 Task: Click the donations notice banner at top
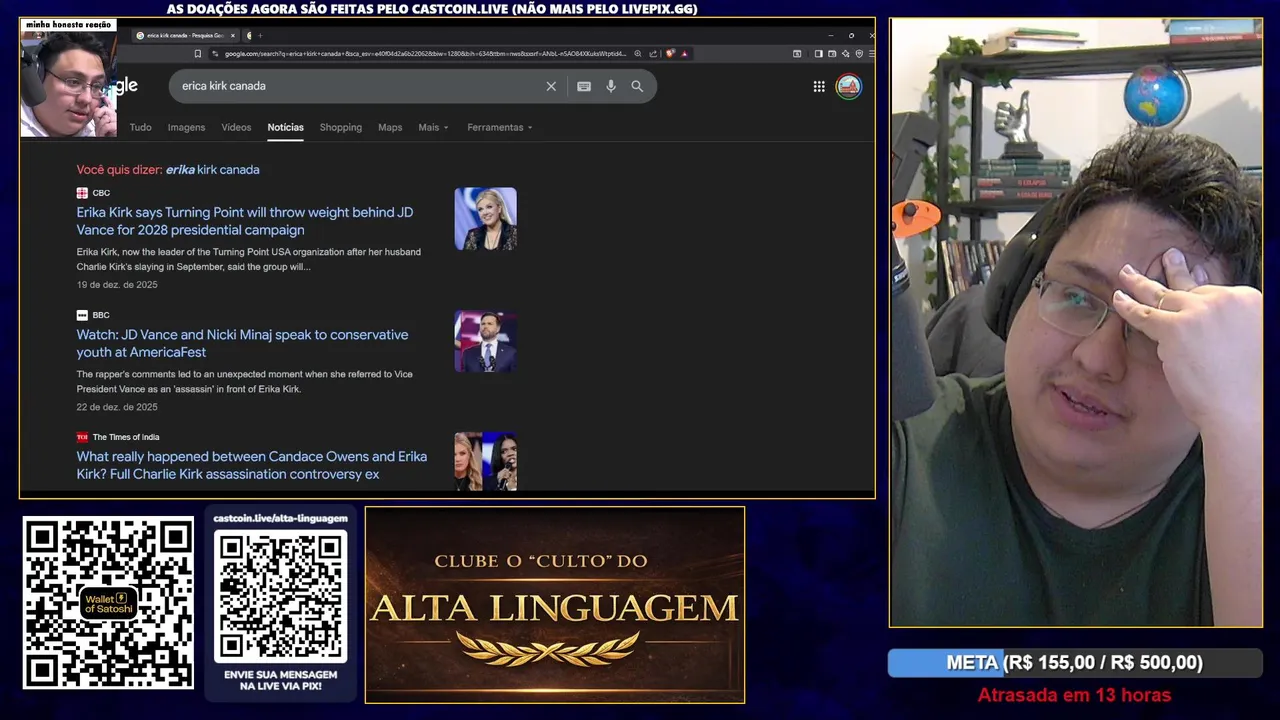pos(432,9)
